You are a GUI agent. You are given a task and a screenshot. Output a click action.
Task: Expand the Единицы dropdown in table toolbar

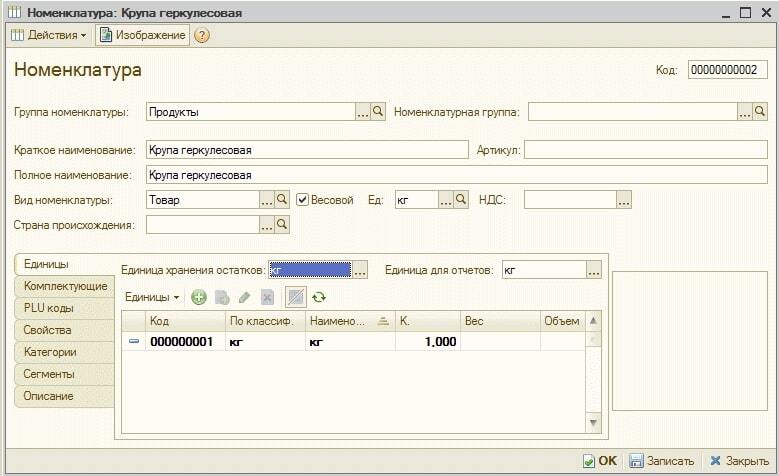(152, 297)
